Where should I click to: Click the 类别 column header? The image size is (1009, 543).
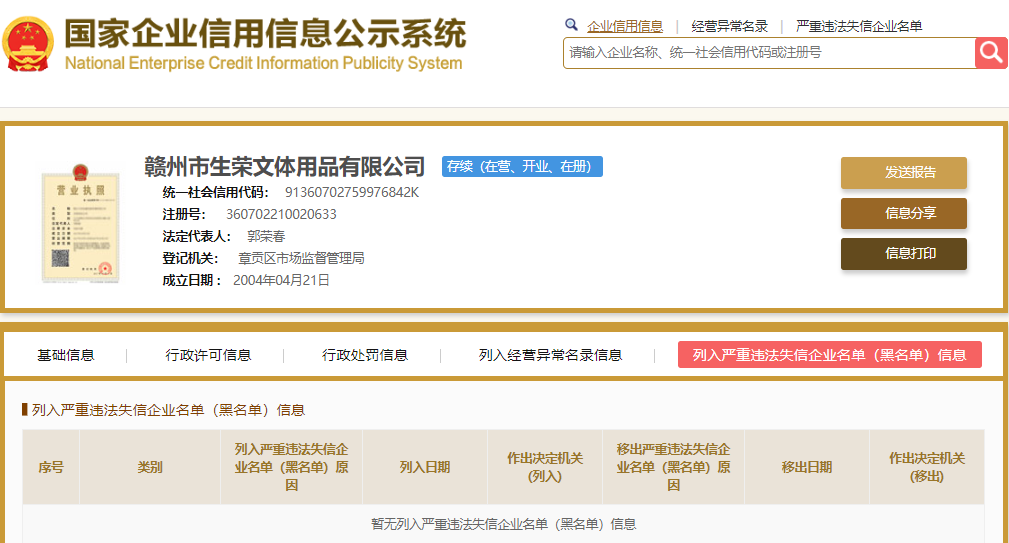coord(150,467)
